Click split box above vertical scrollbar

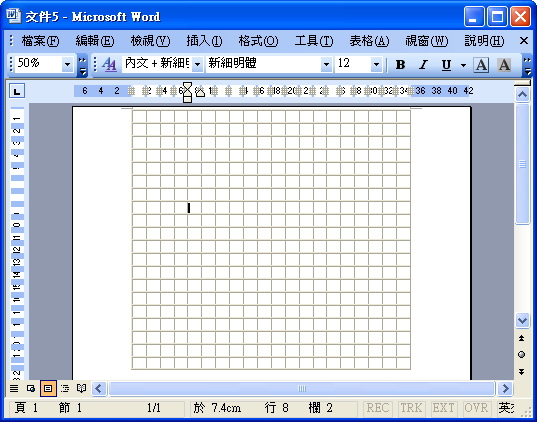pyautogui.click(x=522, y=83)
